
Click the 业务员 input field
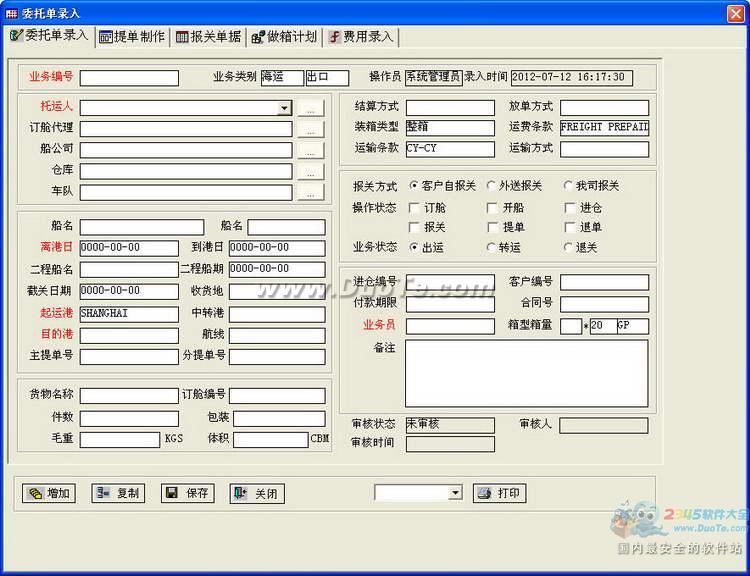click(x=450, y=326)
